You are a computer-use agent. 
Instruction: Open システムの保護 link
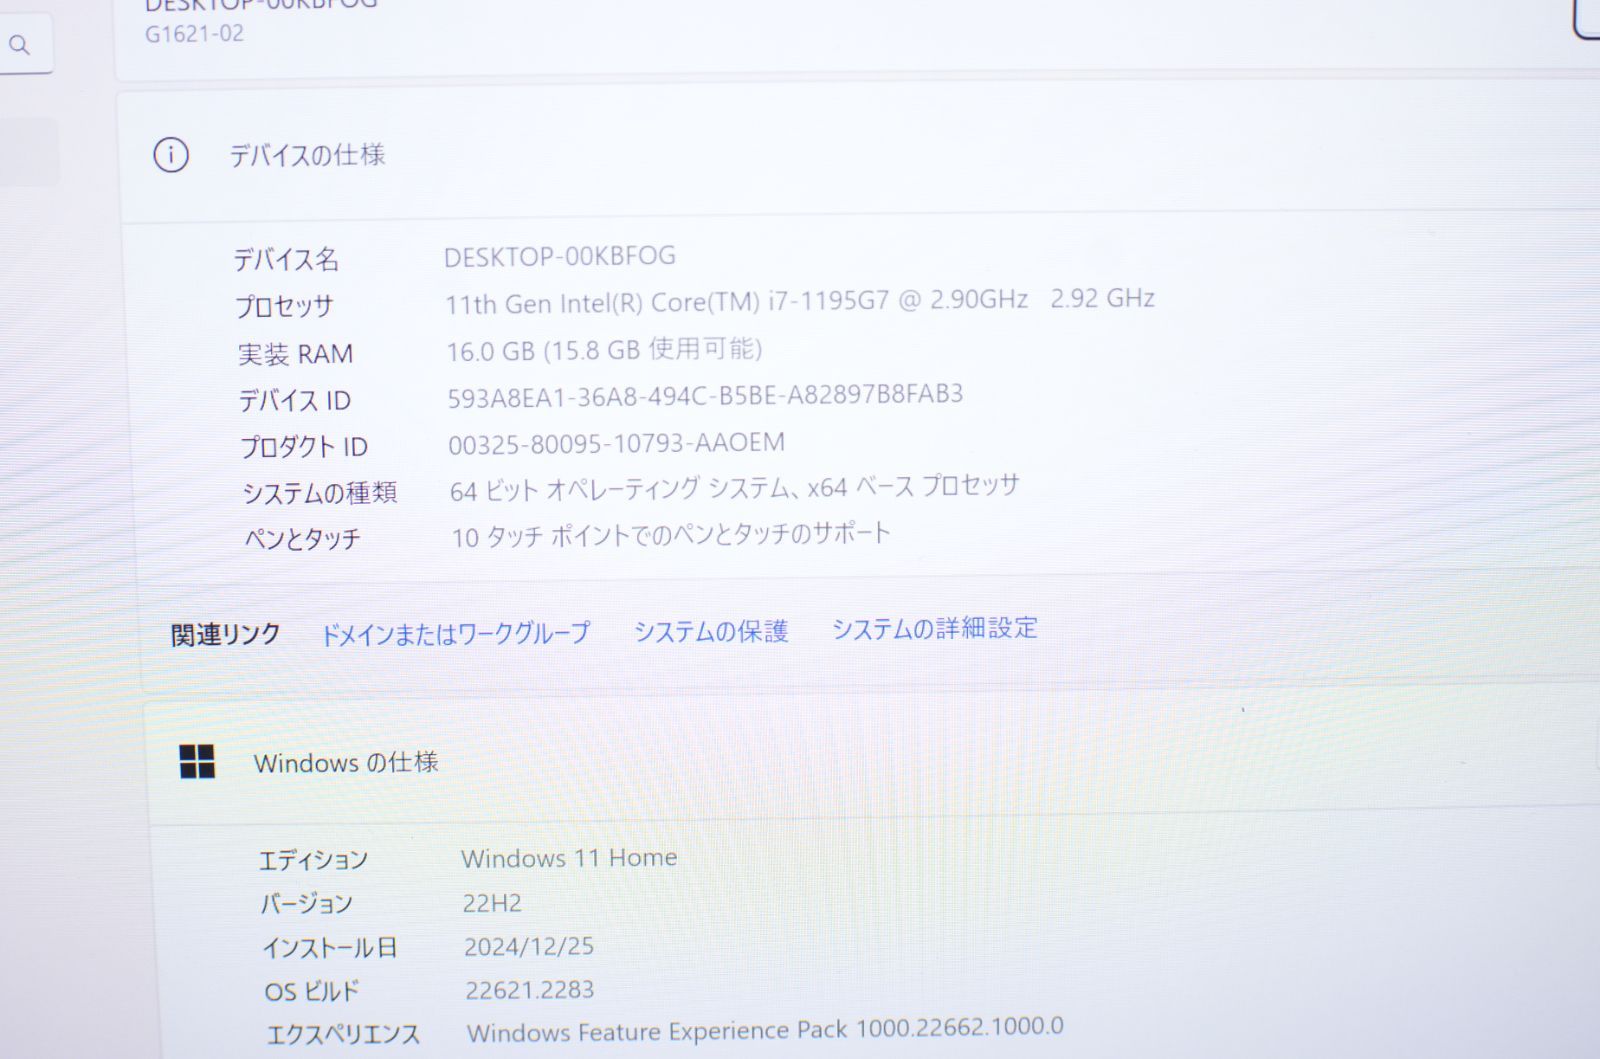pyautogui.click(x=711, y=631)
